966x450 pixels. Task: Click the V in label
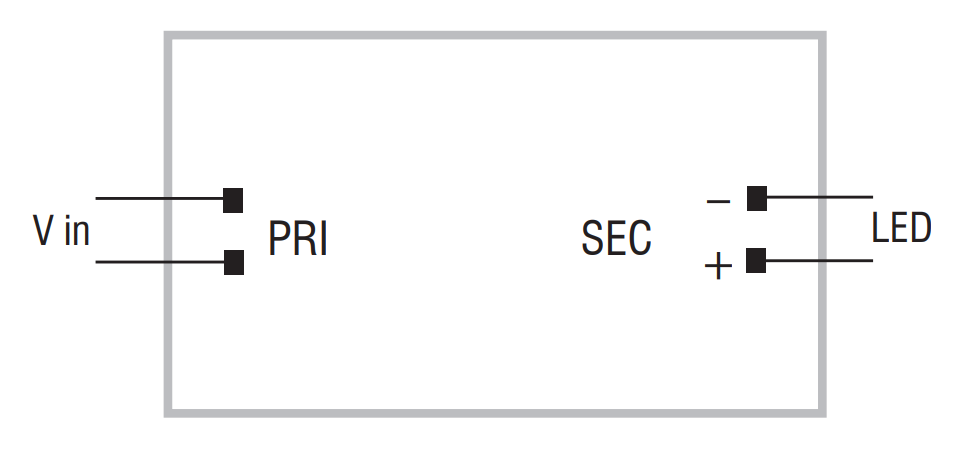click(x=61, y=231)
